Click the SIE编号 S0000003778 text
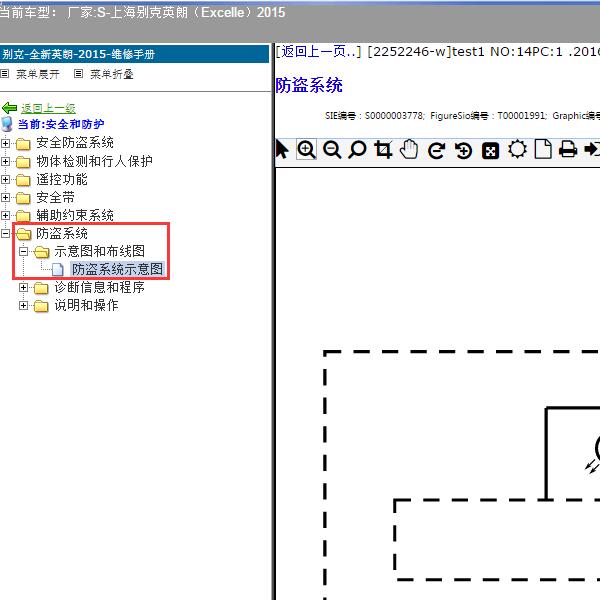Screen dimensions: 600x600 [375, 116]
